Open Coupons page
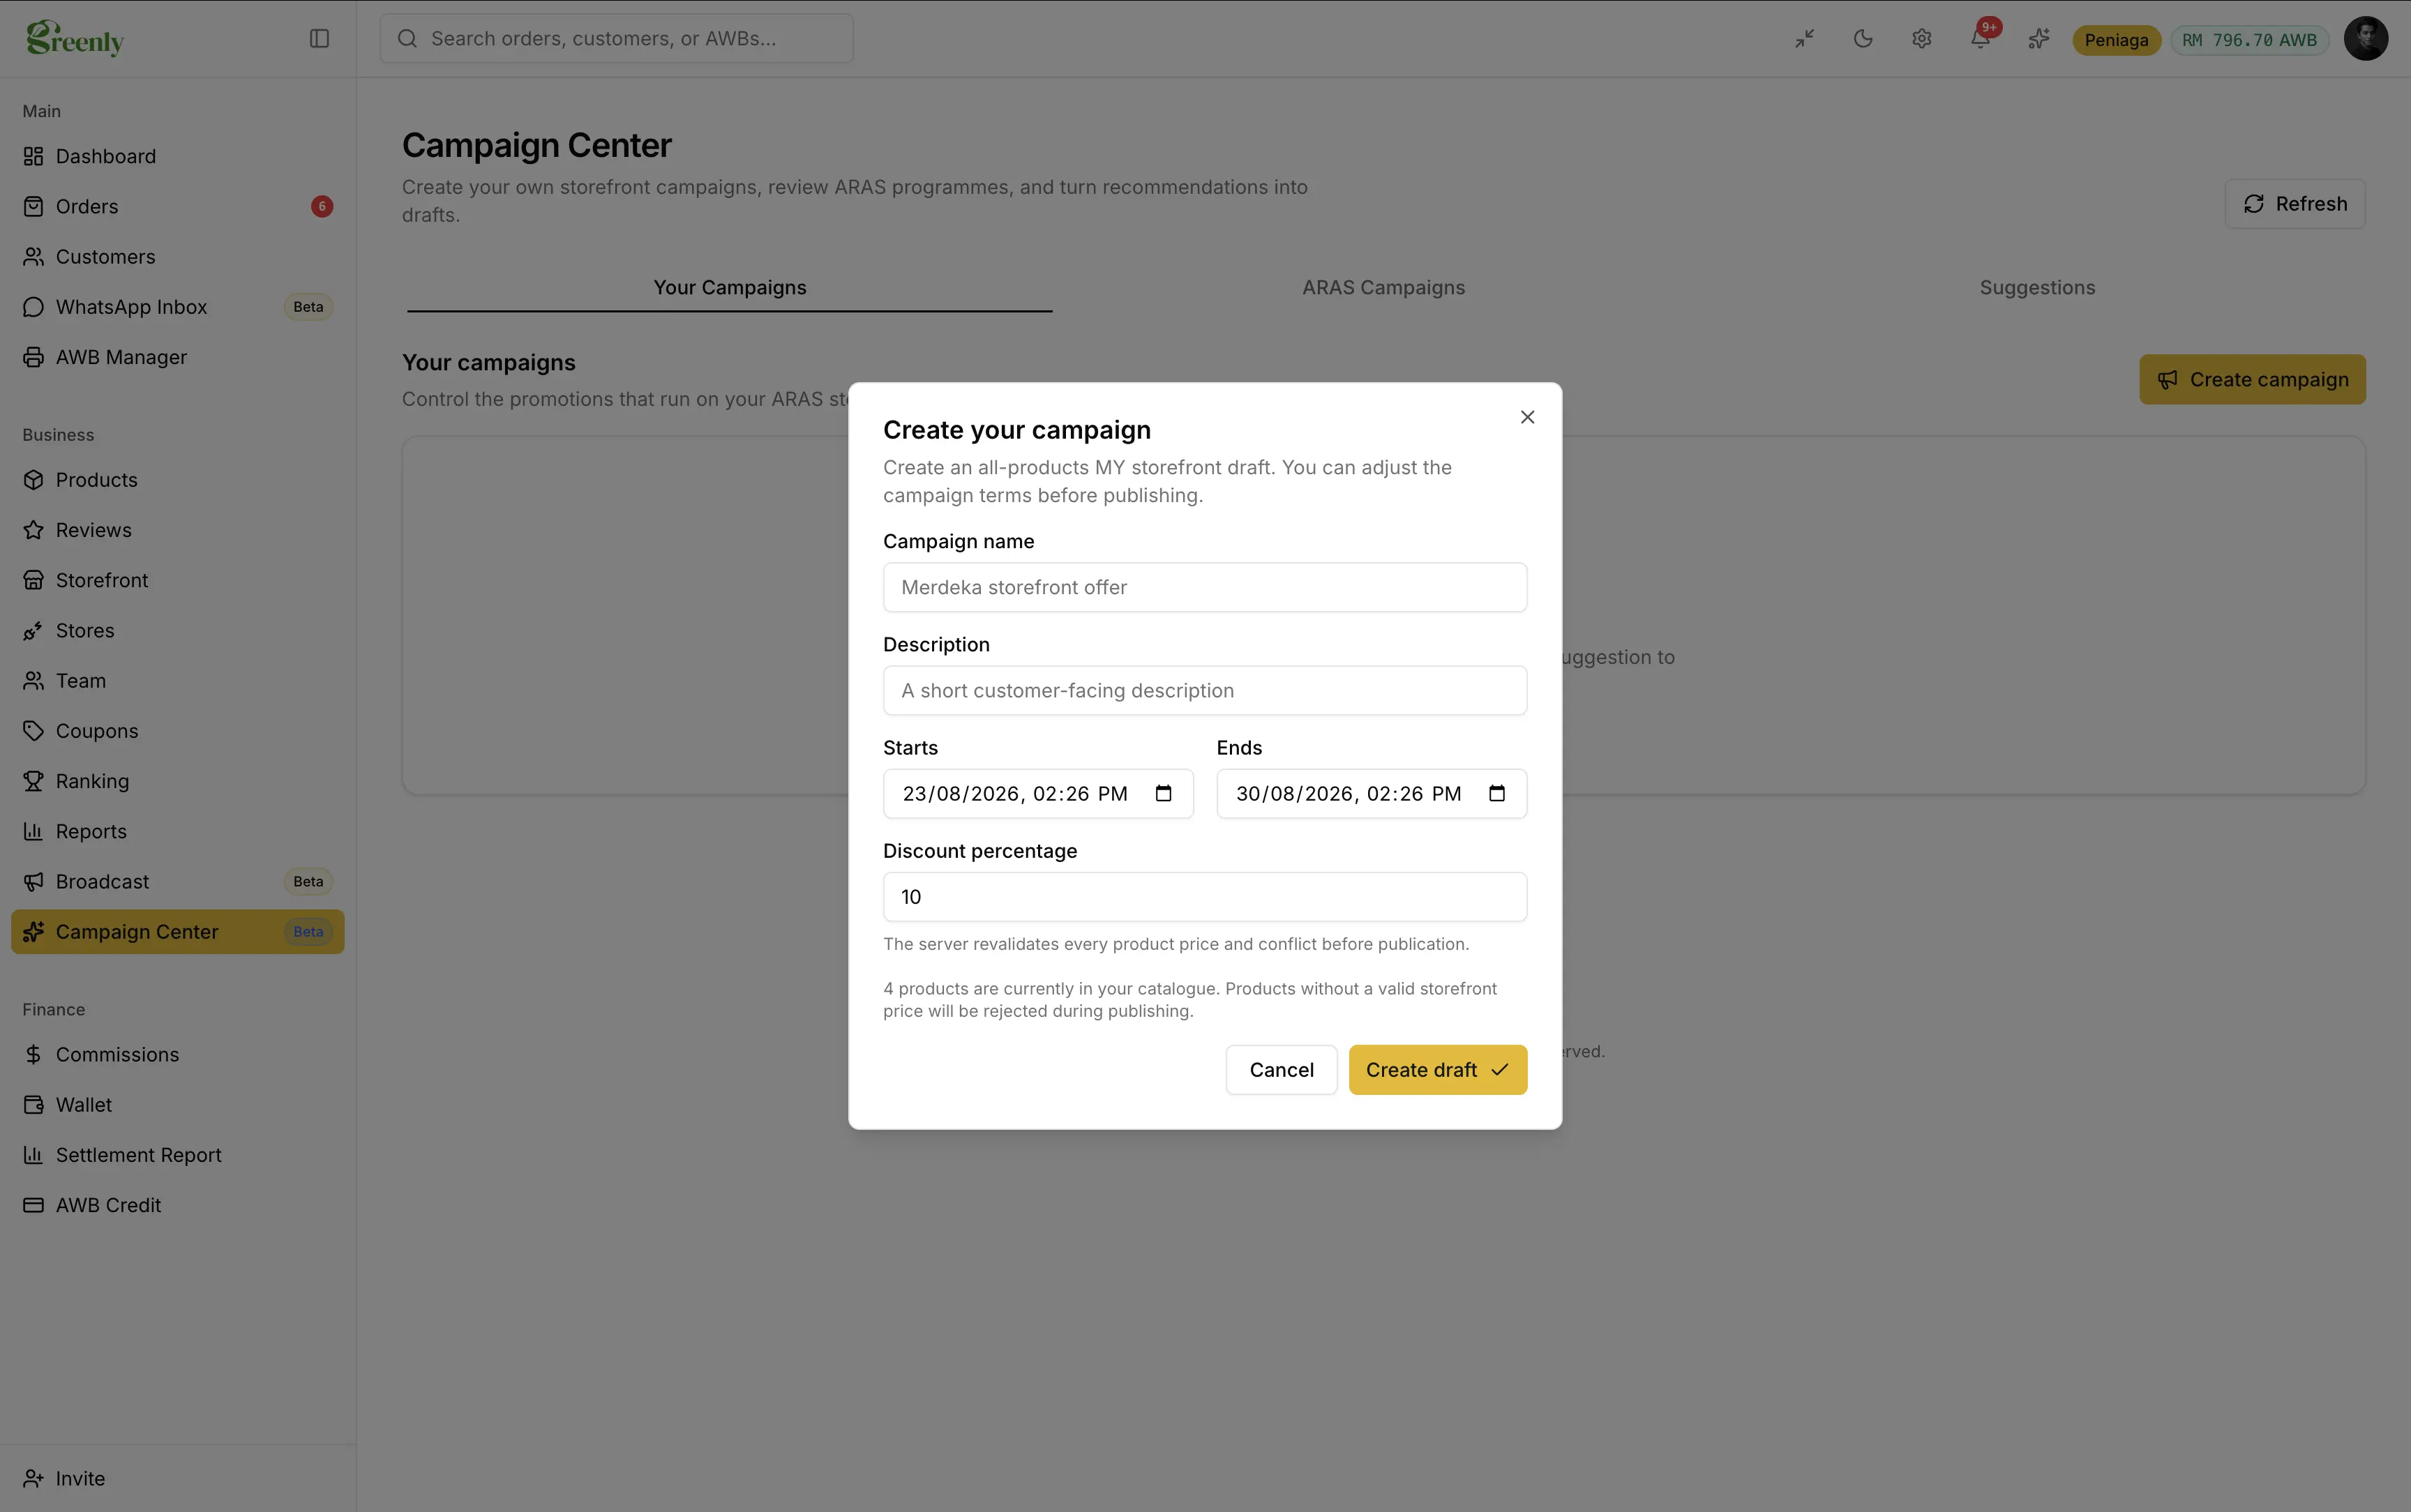Viewport: 2411px width, 1512px height. 178,731
